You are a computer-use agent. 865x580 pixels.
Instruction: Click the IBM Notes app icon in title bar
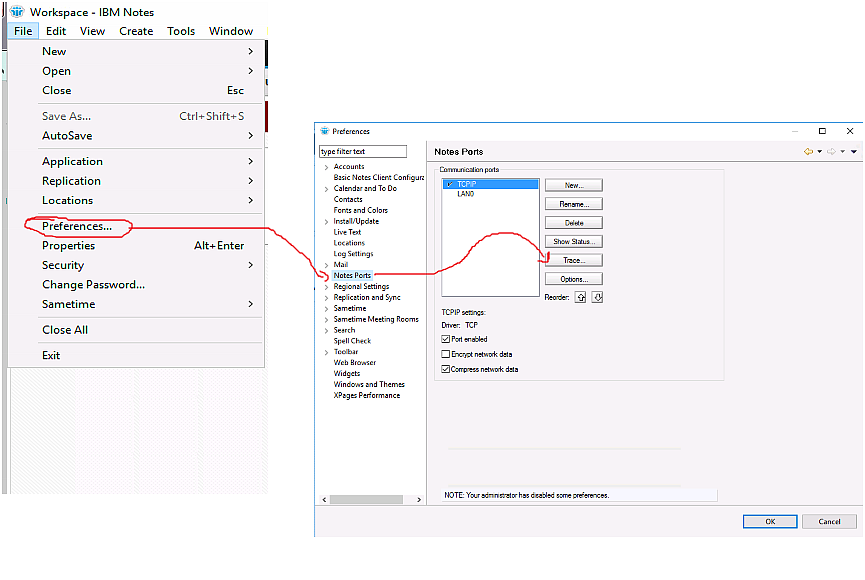pos(17,12)
